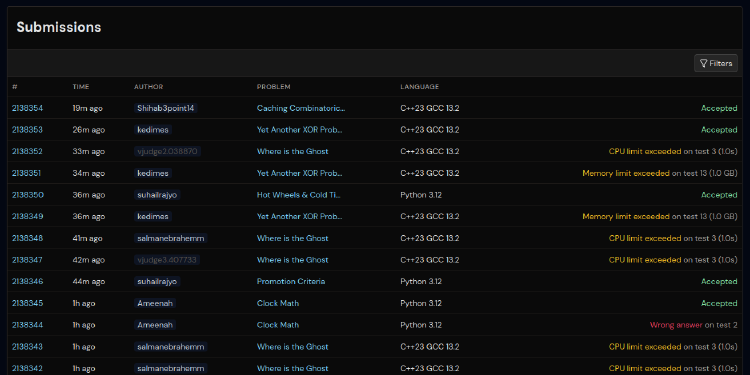Click the TIME column header

point(81,87)
